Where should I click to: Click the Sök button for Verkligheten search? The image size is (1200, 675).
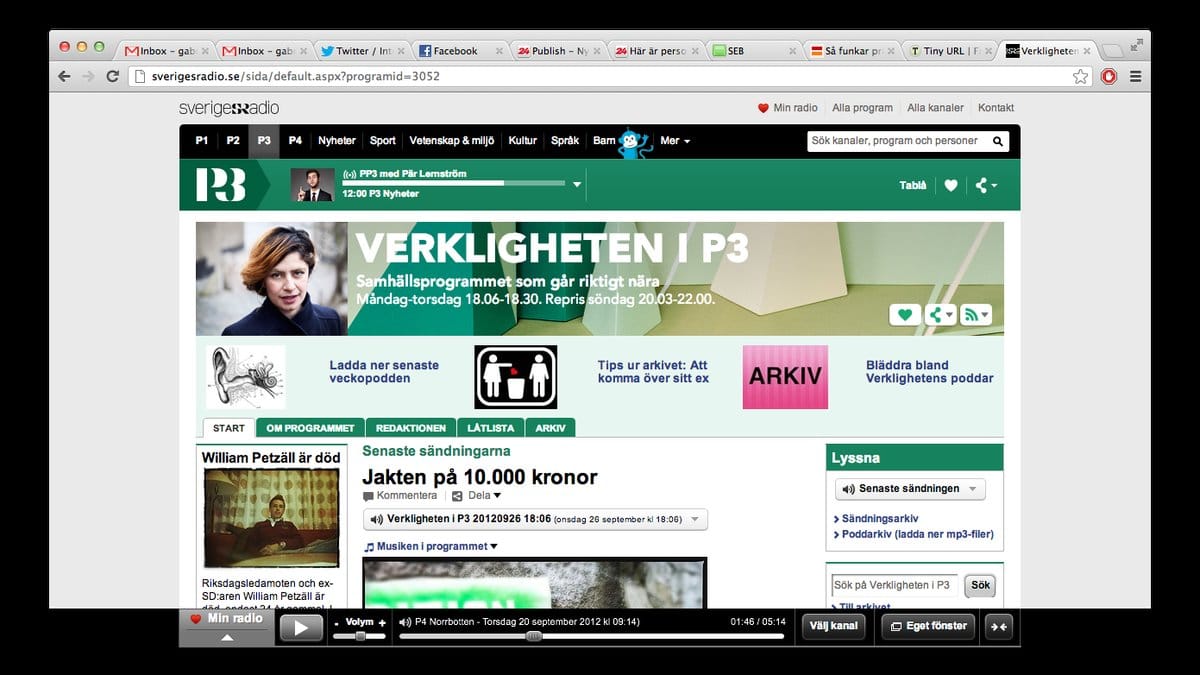pyautogui.click(x=980, y=585)
